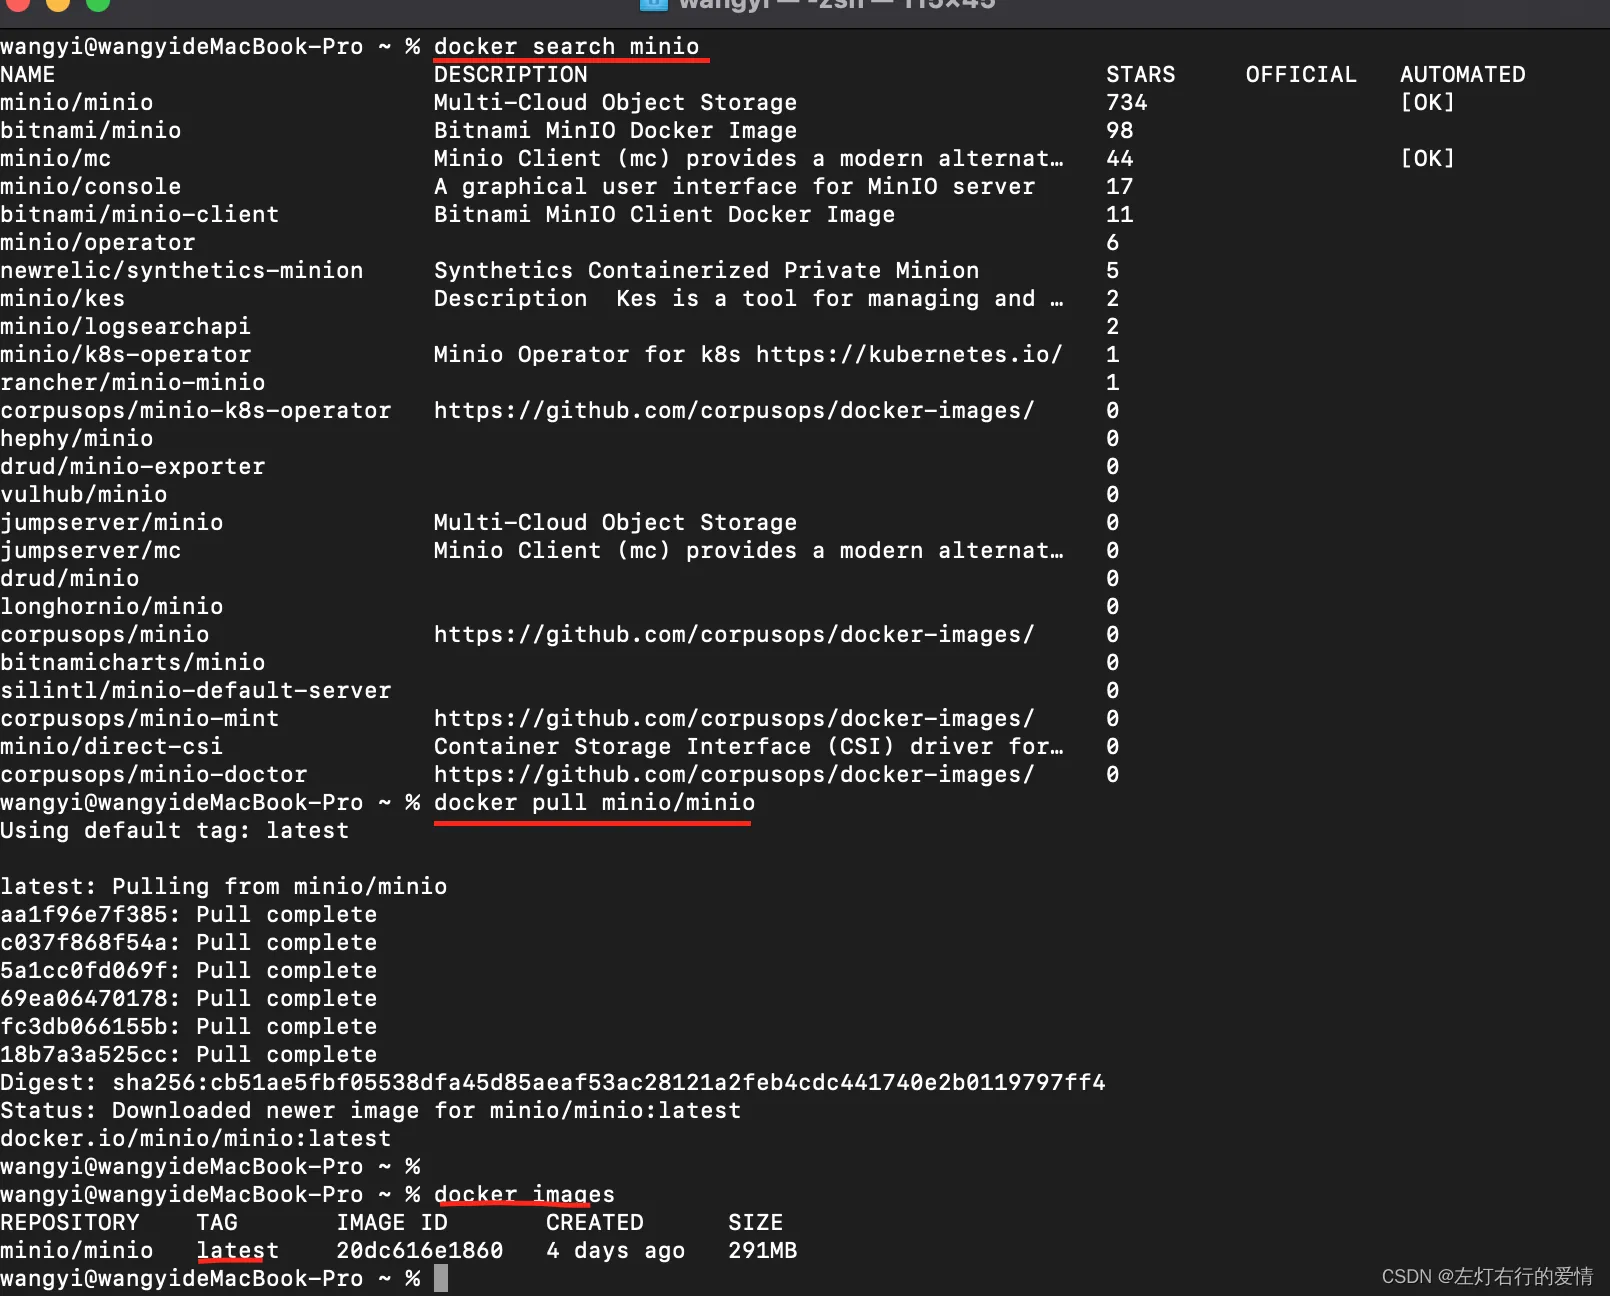This screenshot has width=1610, height=1296.
Task: Select the "Using default tag: latest" line
Action: click(175, 830)
